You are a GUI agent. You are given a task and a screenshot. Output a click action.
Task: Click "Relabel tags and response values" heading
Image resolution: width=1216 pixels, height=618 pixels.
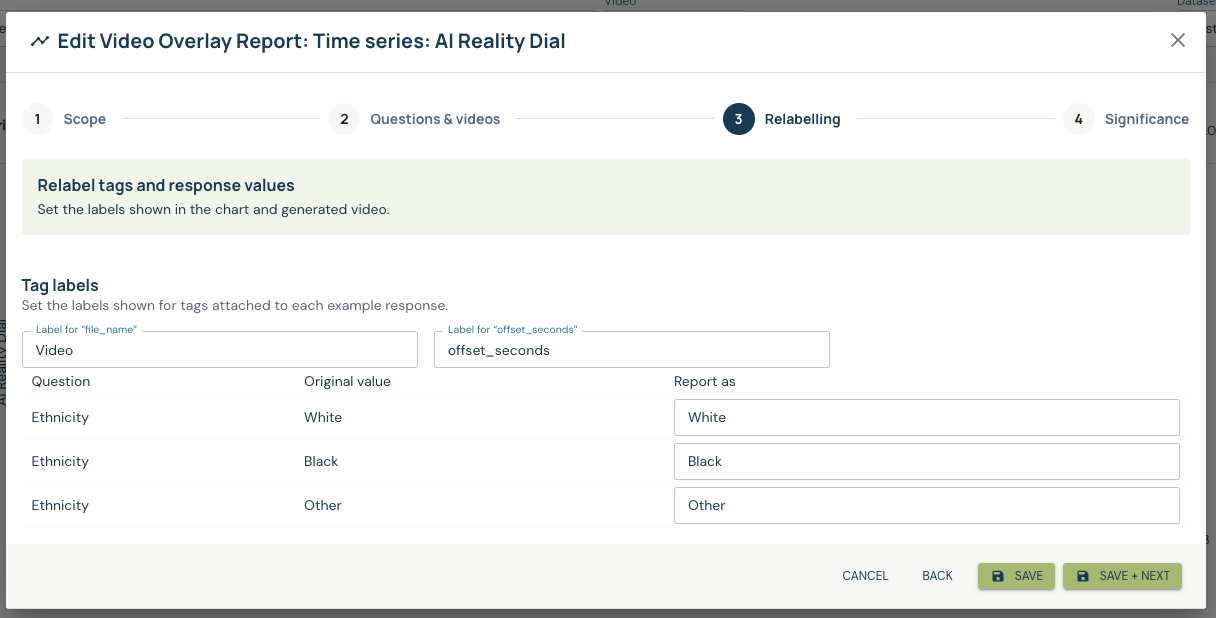point(166,186)
